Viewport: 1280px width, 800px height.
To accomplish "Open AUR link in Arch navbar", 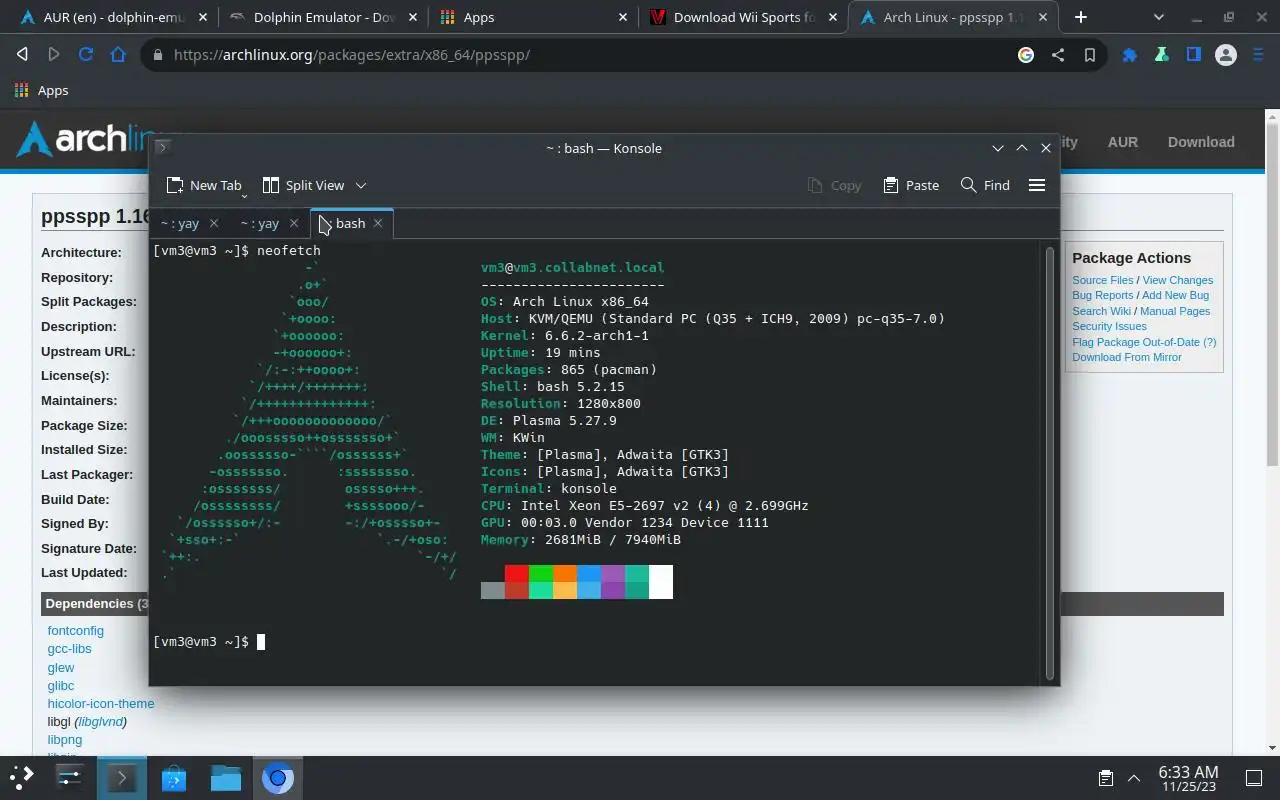I will (1122, 142).
